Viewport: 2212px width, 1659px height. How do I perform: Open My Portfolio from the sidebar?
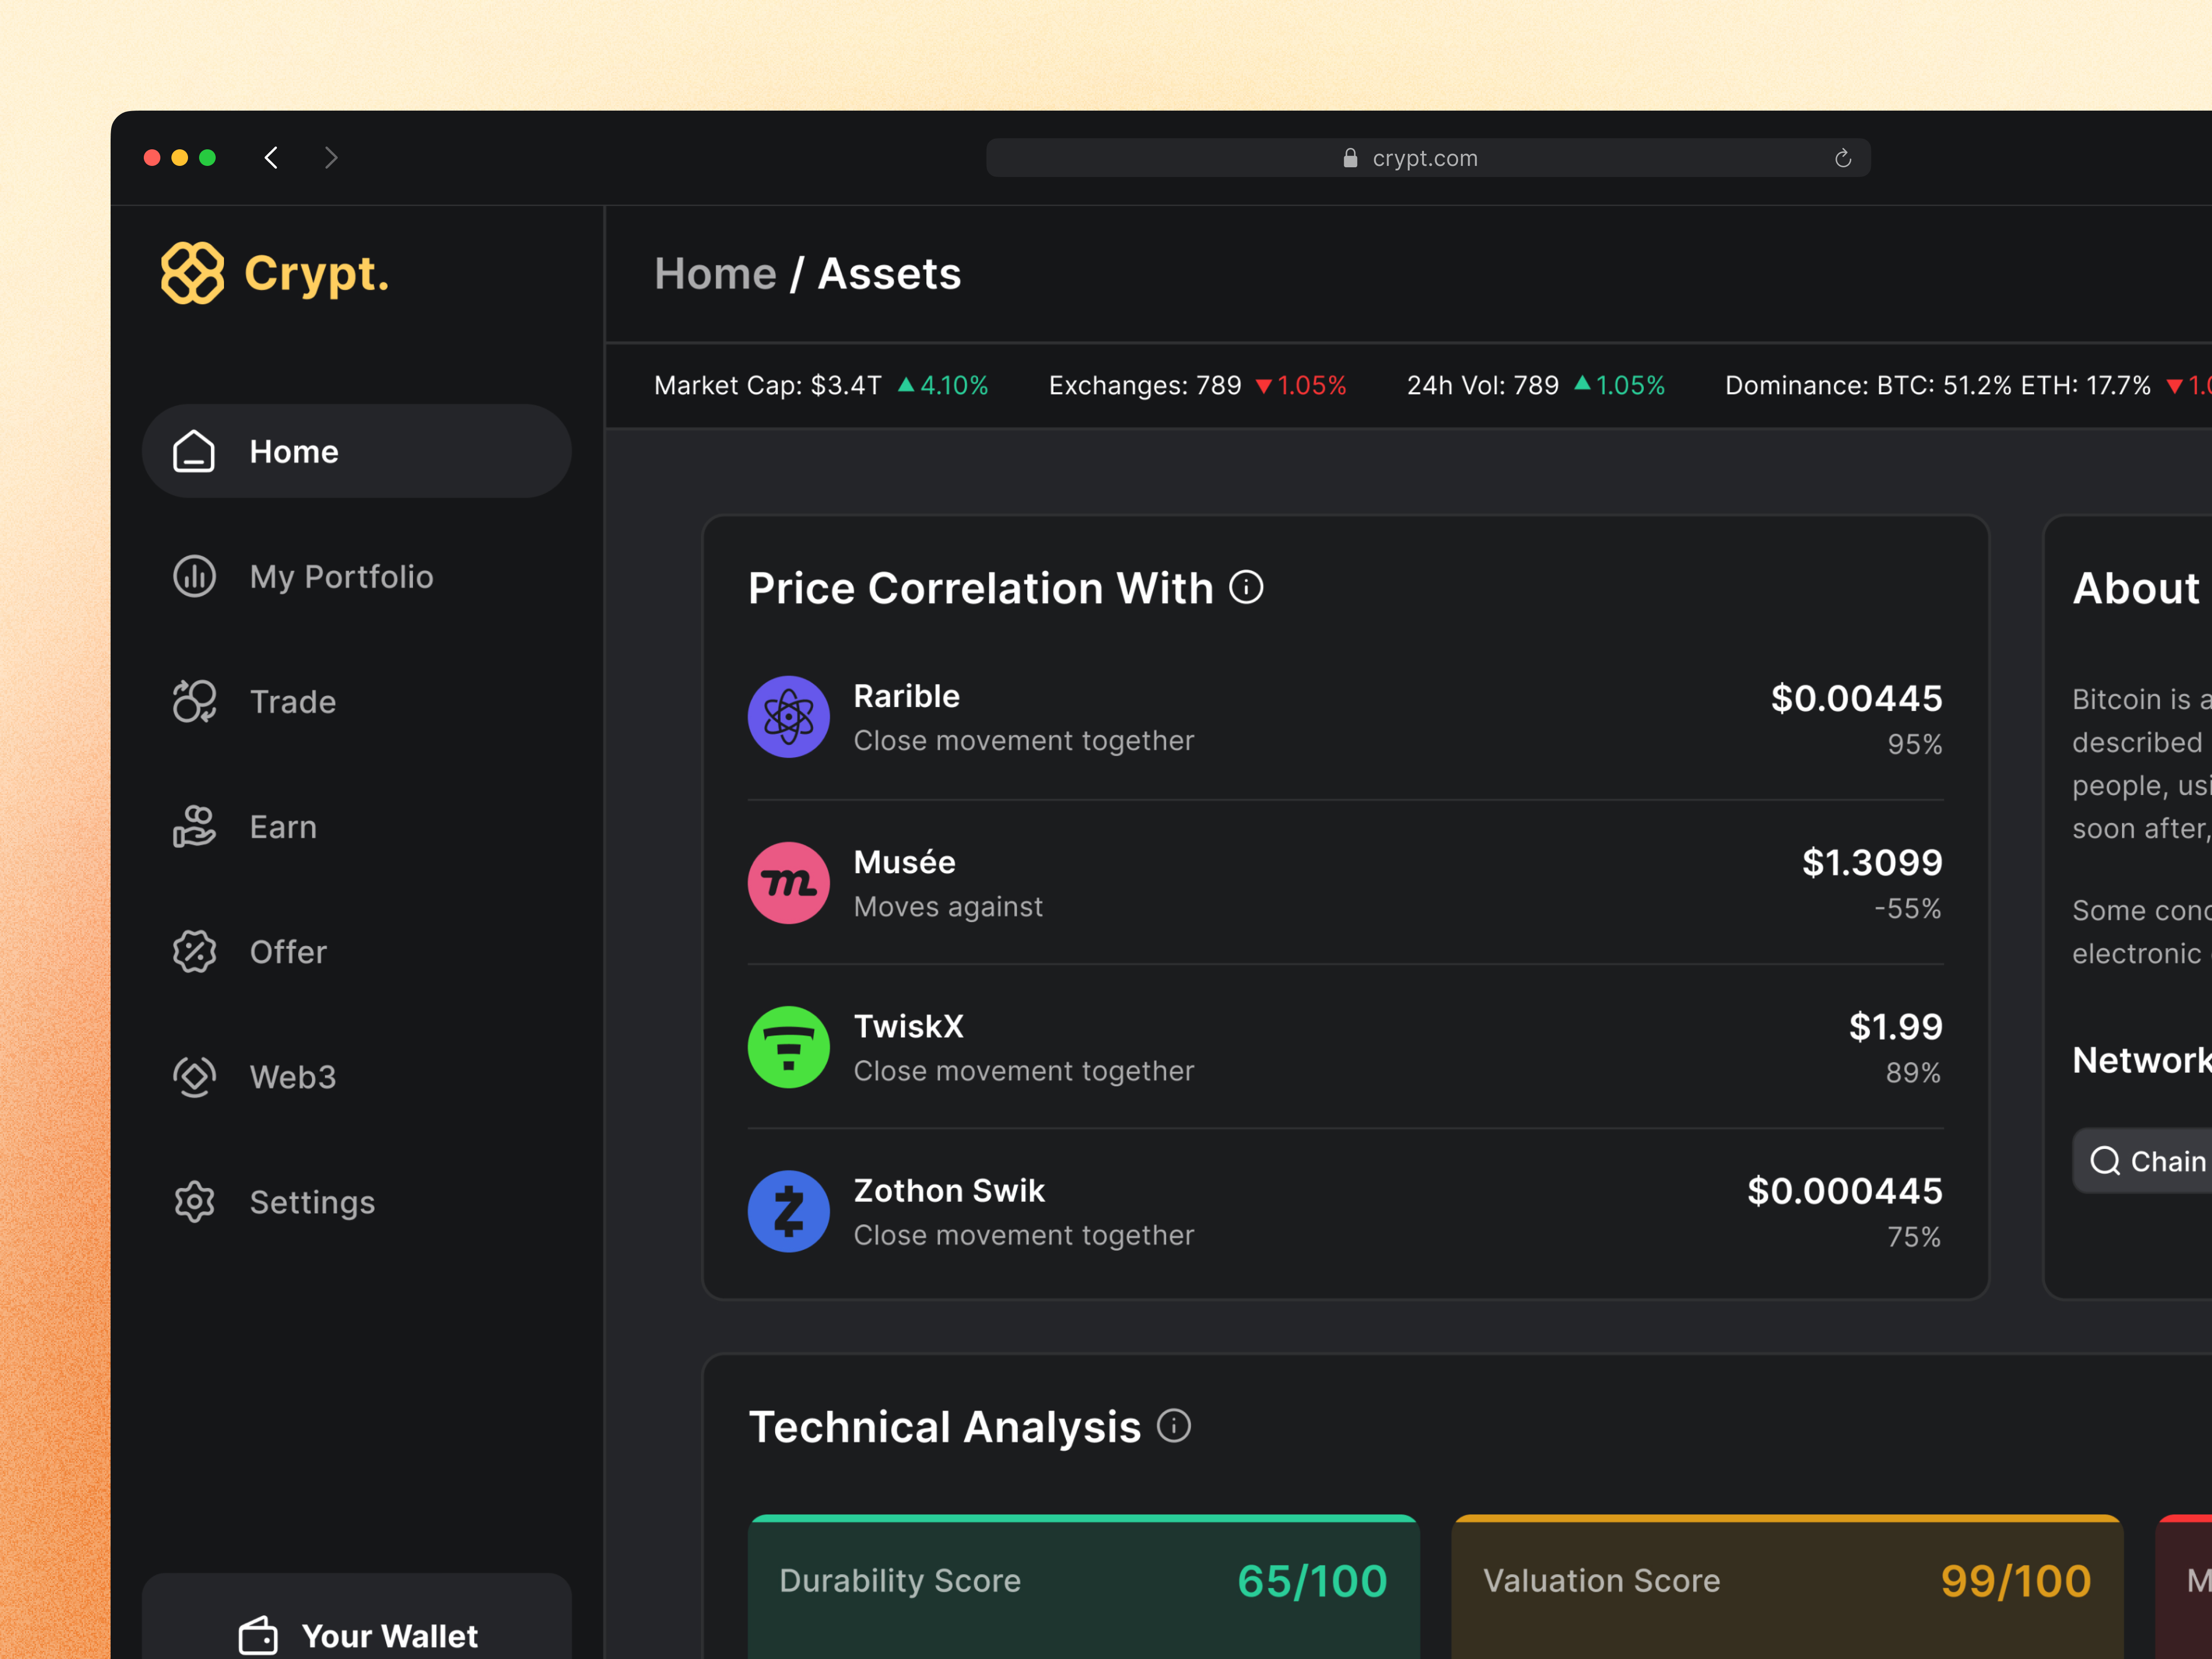click(x=341, y=576)
